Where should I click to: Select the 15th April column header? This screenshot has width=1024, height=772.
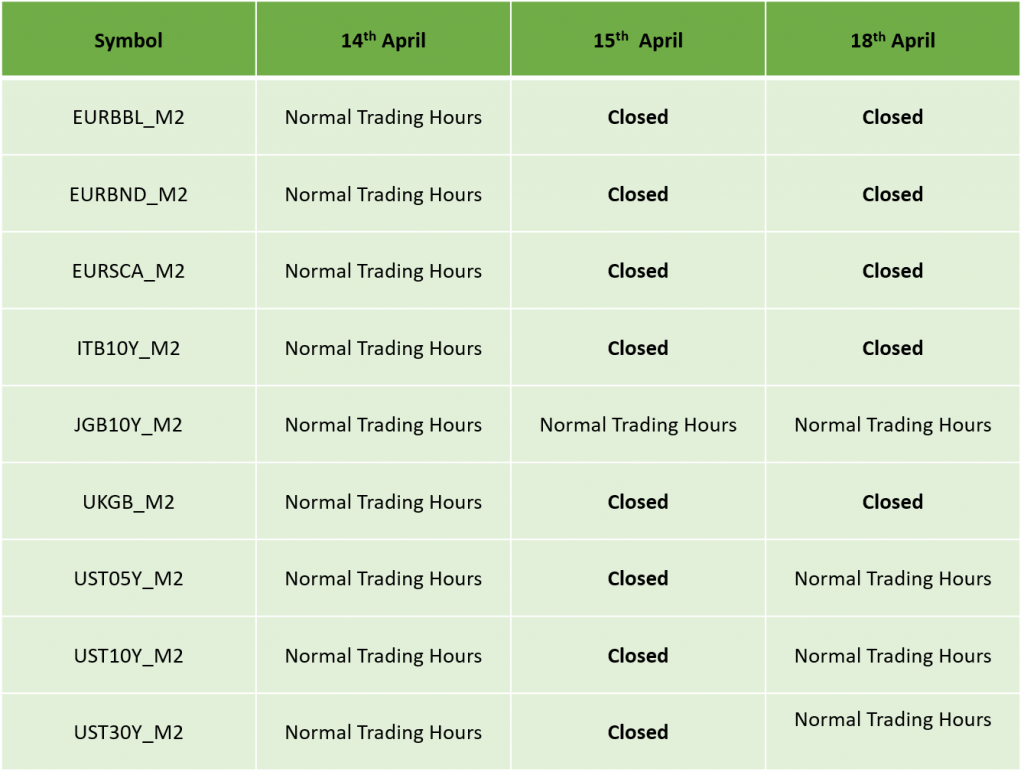click(638, 40)
